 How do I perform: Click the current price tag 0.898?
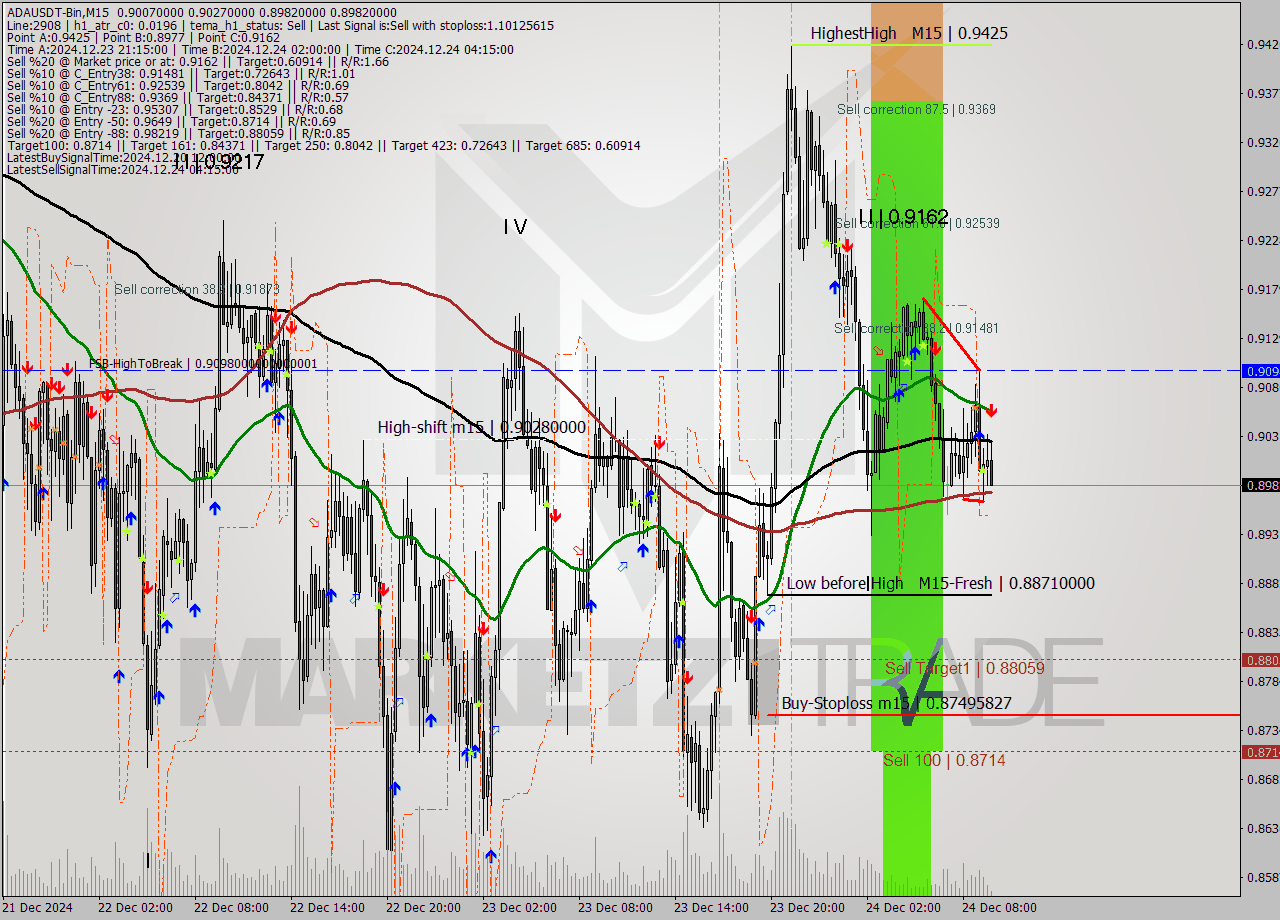(1260, 485)
